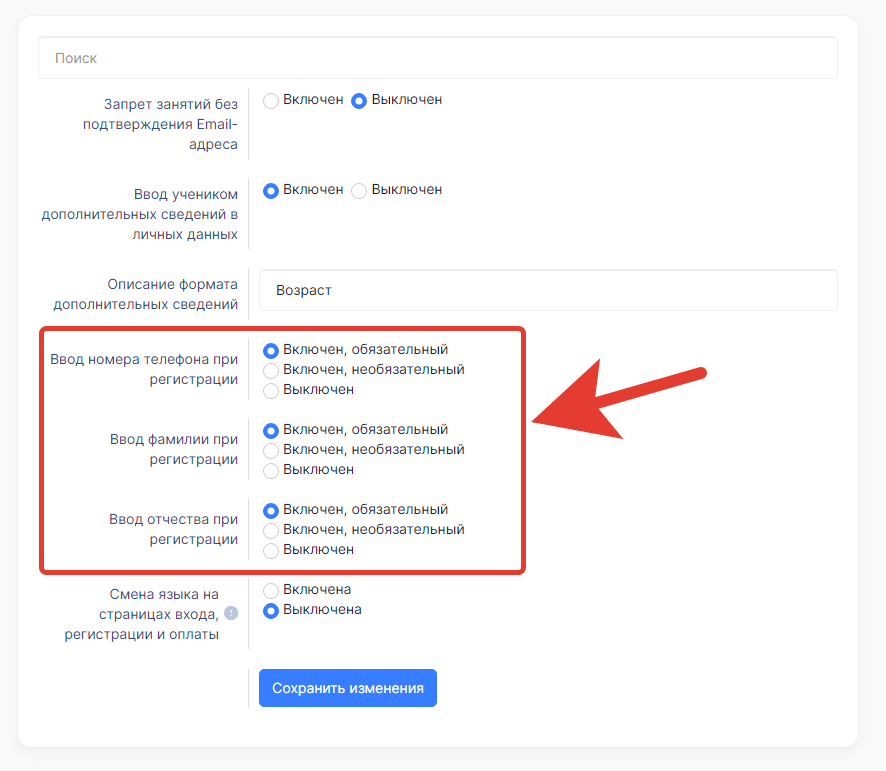Disable фамилия input at registration
886x771 pixels.
click(271, 470)
